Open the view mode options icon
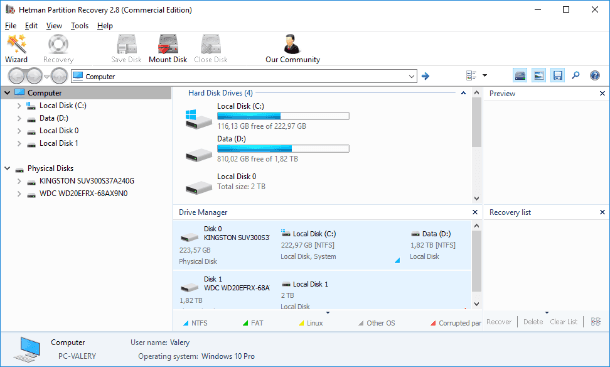This screenshot has height=367, width=610. 471,76
